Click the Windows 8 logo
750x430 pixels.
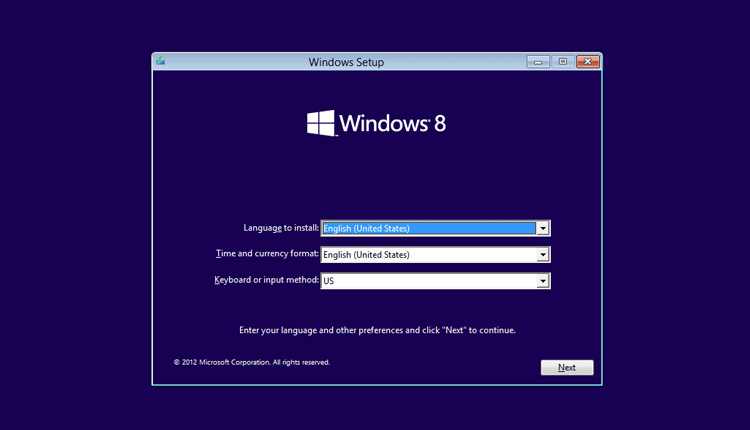[376, 123]
